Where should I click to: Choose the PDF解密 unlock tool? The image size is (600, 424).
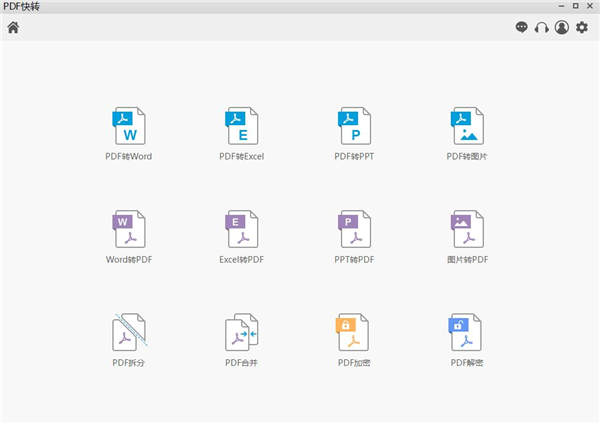pyautogui.click(x=465, y=332)
